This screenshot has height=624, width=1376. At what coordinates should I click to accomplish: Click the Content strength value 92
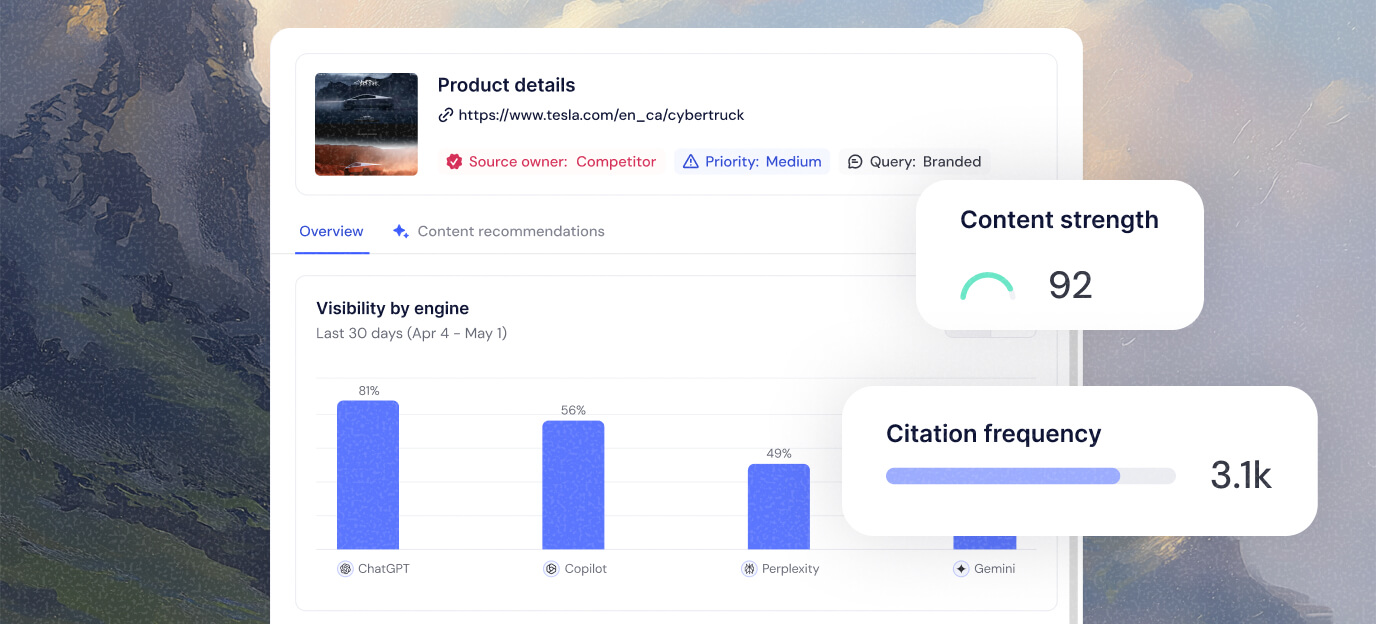pos(1070,286)
